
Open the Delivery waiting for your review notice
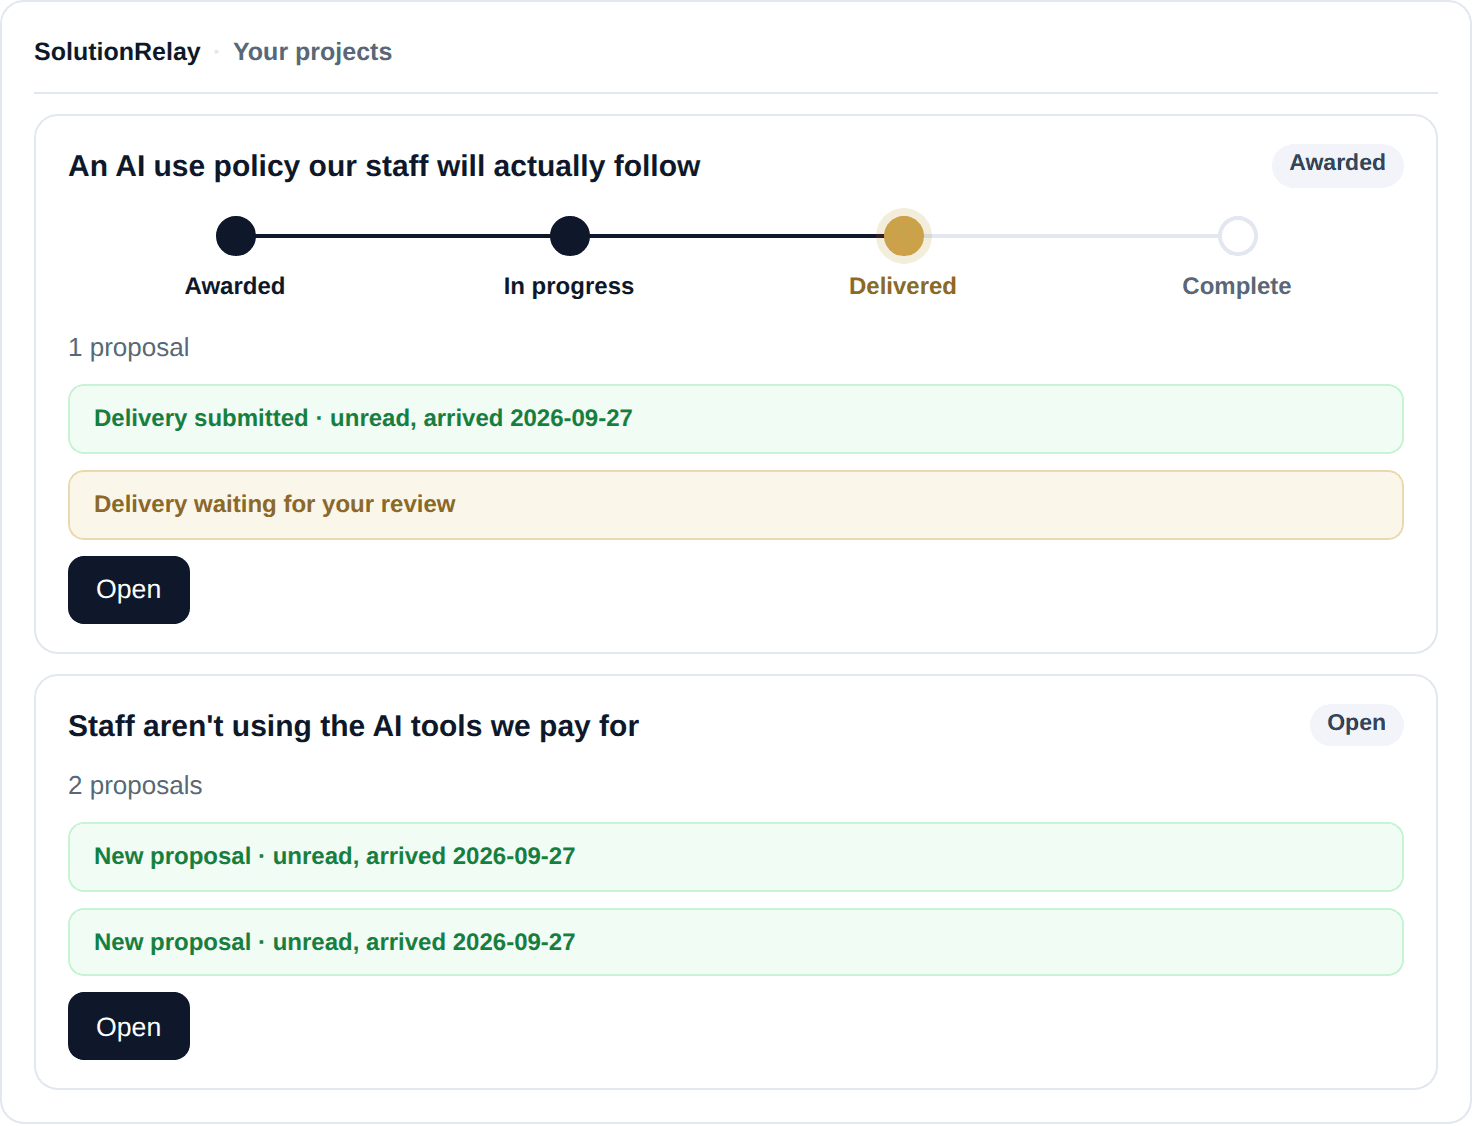point(736,505)
